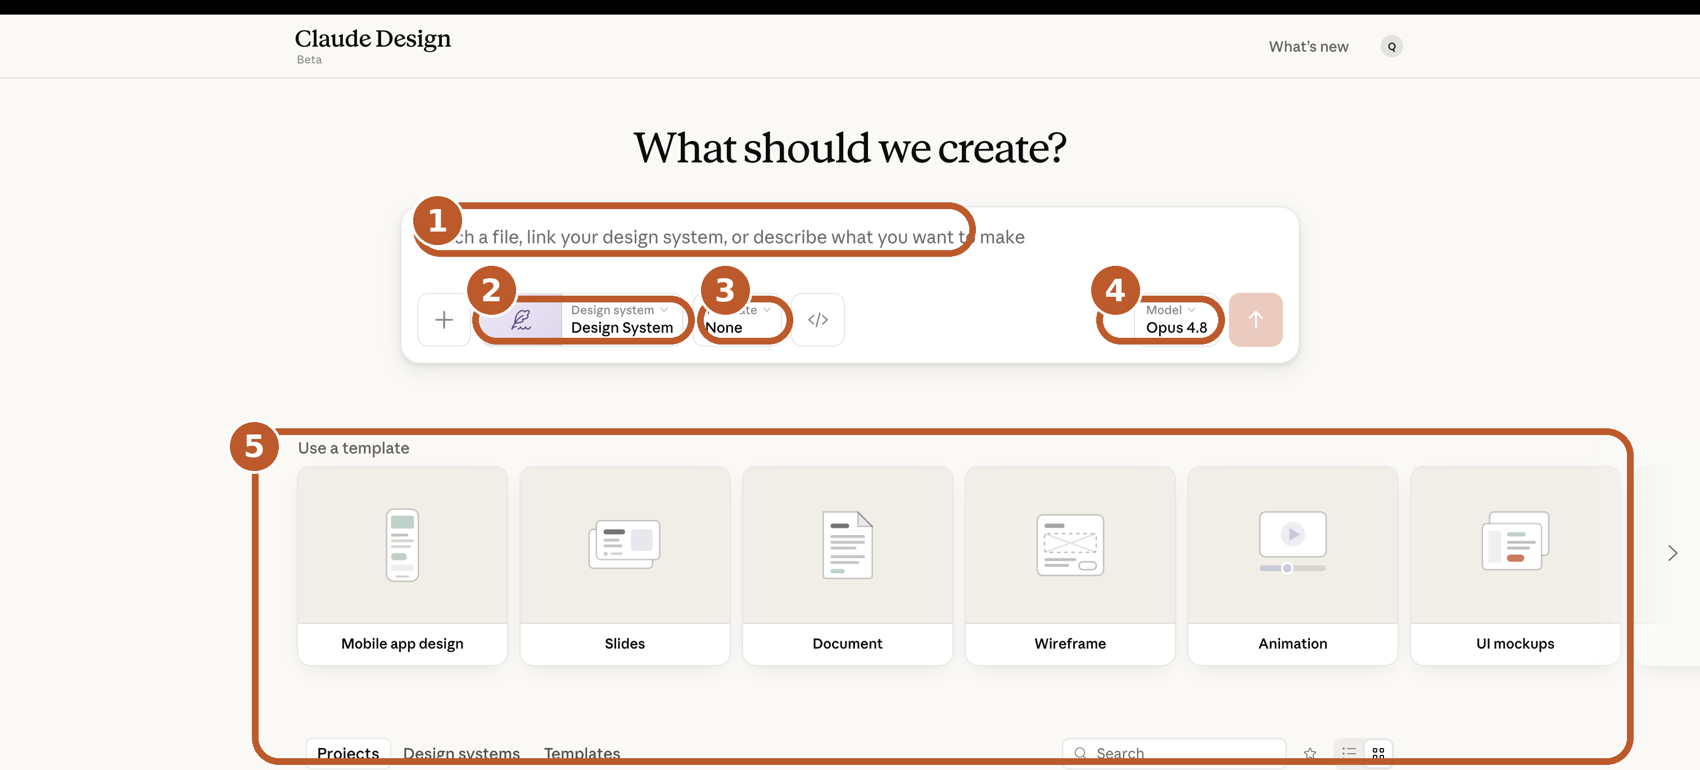The width and height of the screenshot is (1700, 770).
Task: Click the plus attach button
Action: (444, 320)
